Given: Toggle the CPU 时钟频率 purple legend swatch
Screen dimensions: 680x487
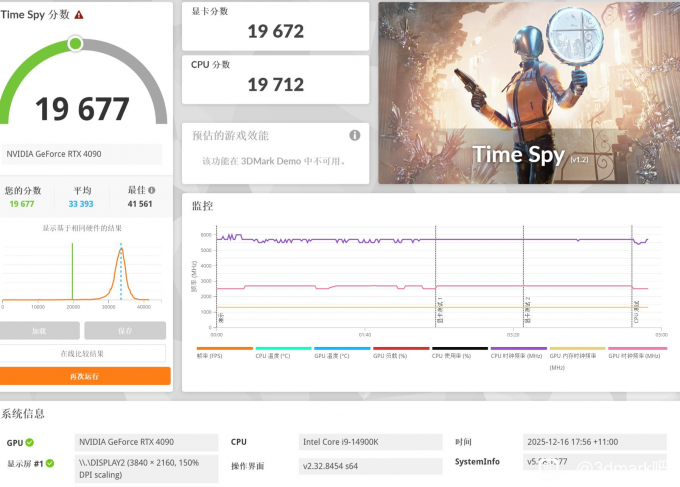Looking at the screenshot, I should click(519, 348).
